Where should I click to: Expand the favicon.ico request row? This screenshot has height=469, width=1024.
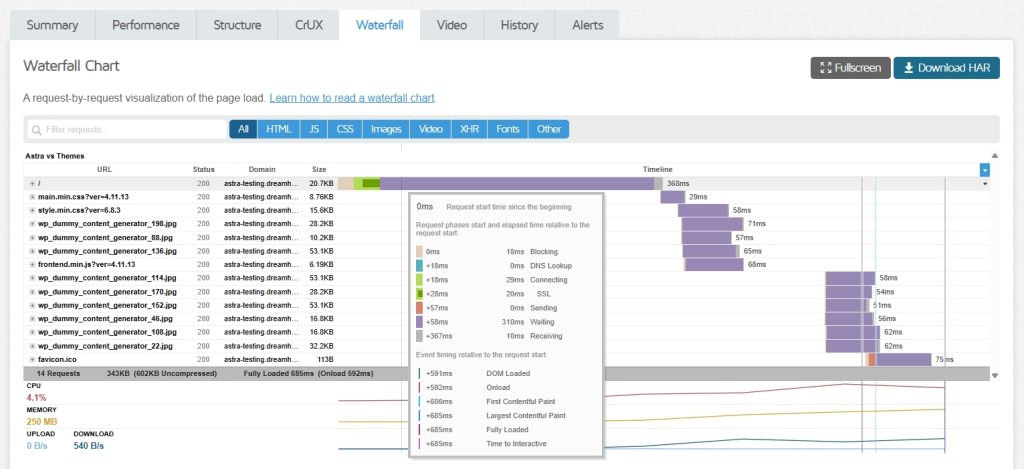[x=33, y=359]
